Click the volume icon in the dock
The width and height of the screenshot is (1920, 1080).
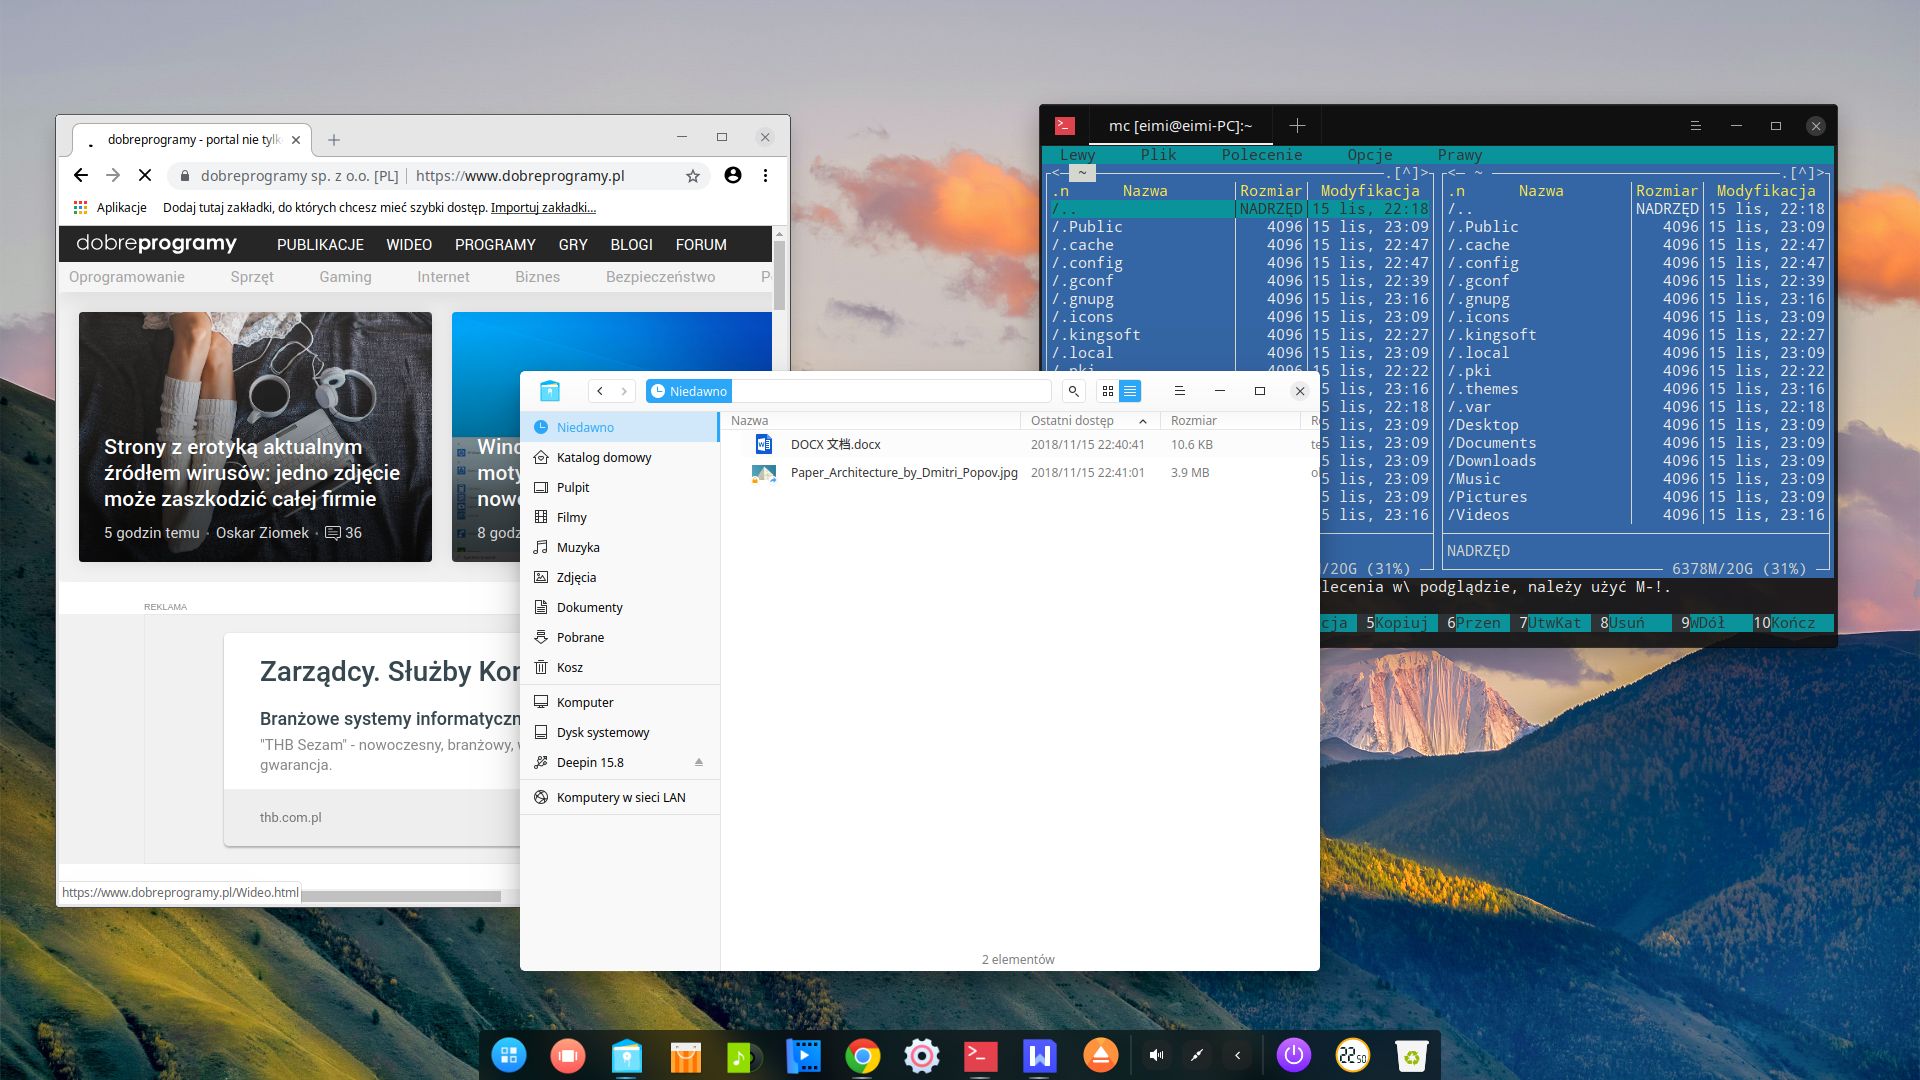(1156, 1055)
